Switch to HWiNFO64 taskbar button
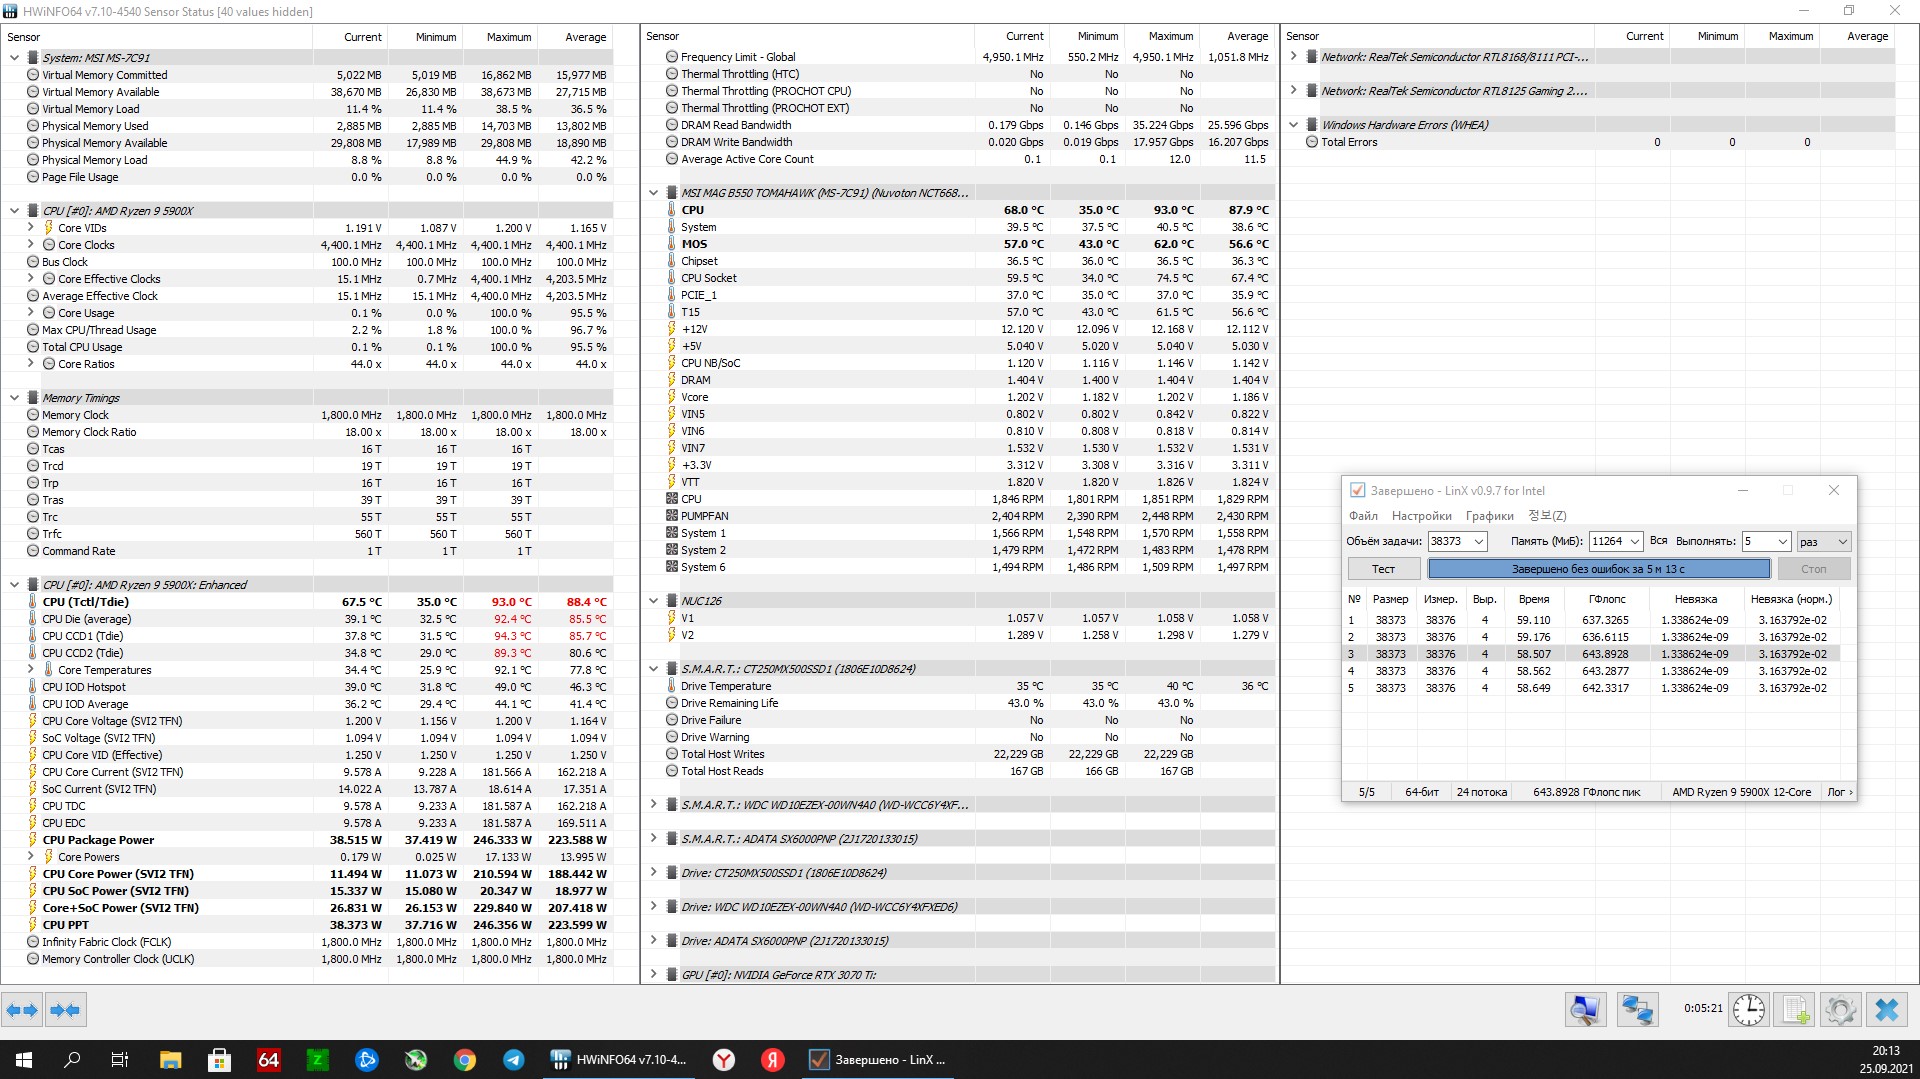This screenshot has width=1920, height=1079. click(x=620, y=1060)
